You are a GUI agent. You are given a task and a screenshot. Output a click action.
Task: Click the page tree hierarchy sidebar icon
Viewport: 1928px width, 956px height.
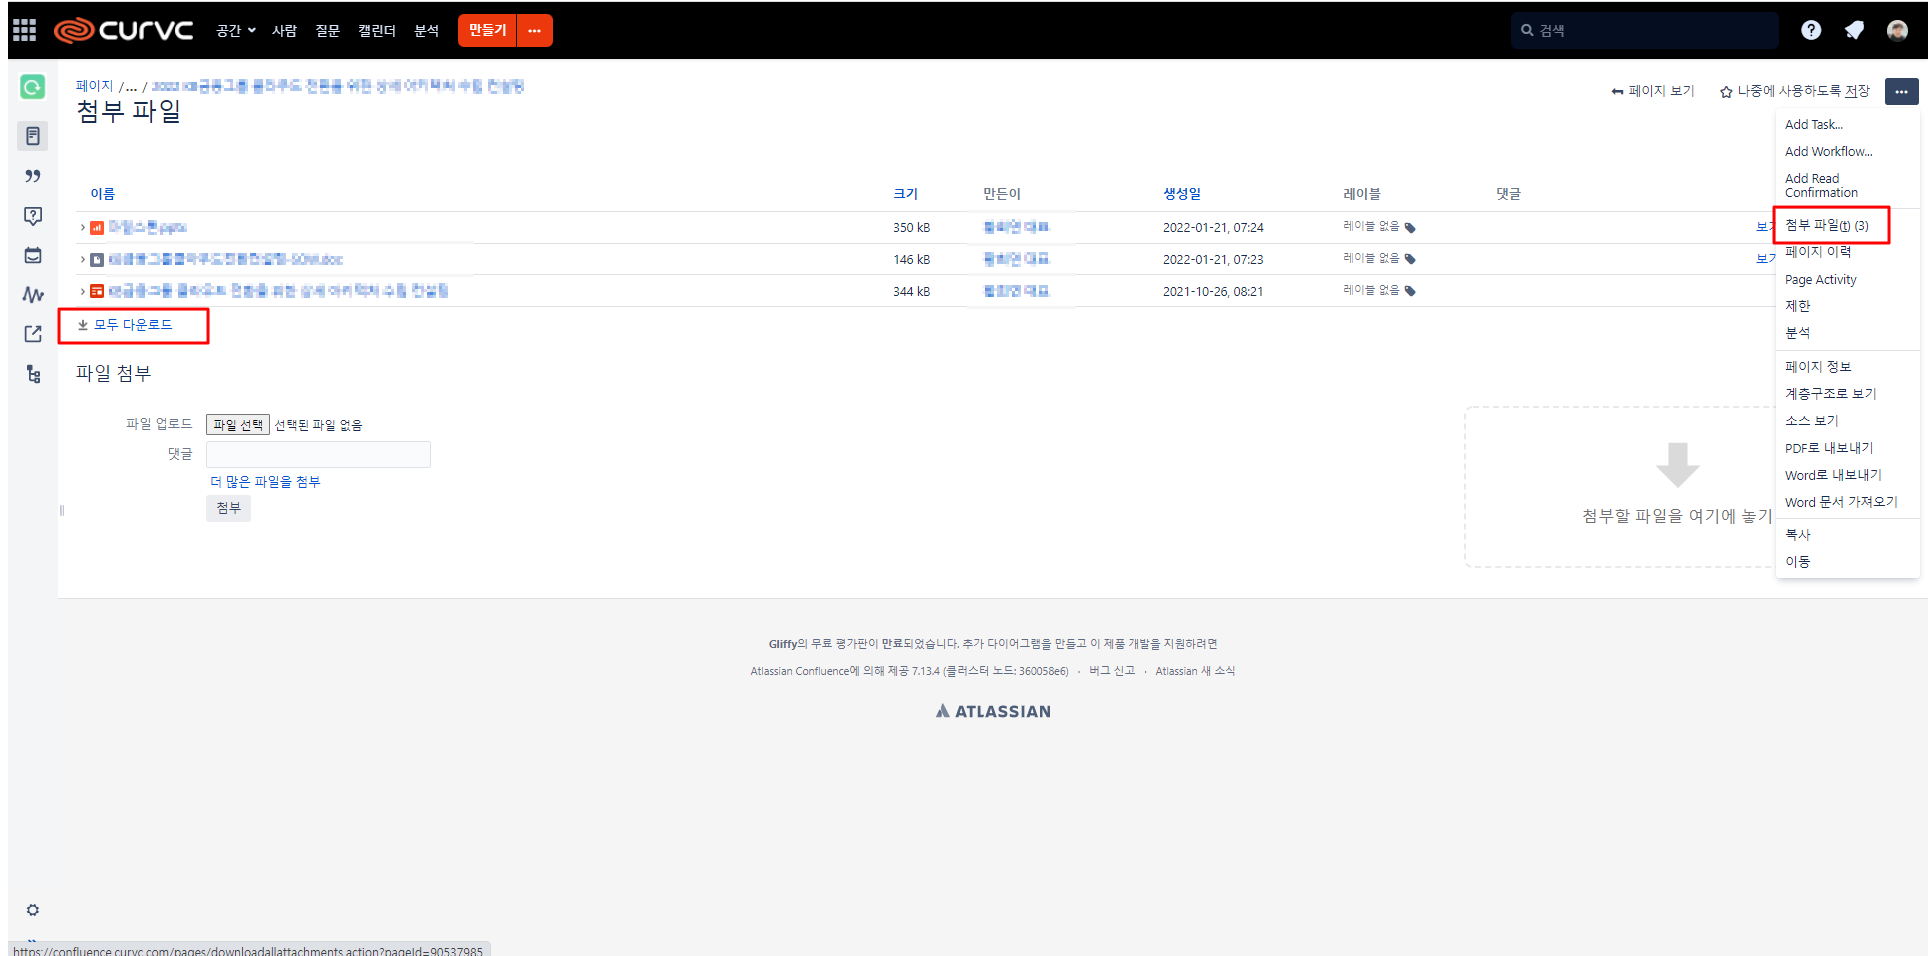point(33,374)
